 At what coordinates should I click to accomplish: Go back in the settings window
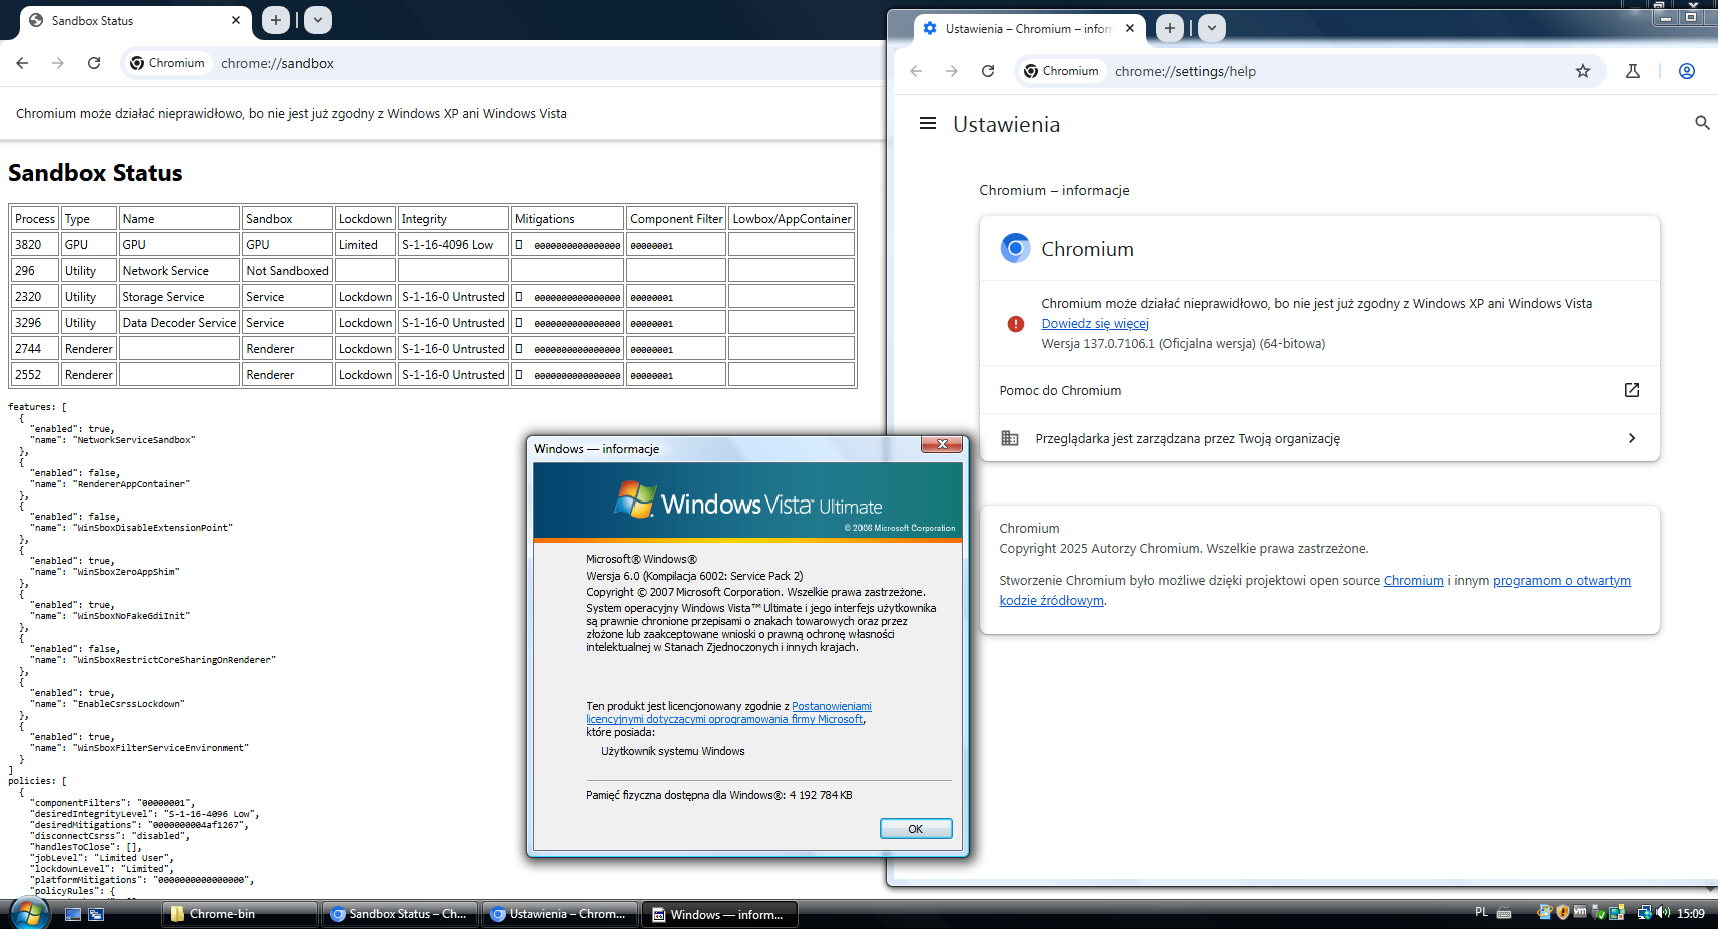click(x=916, y=71)
